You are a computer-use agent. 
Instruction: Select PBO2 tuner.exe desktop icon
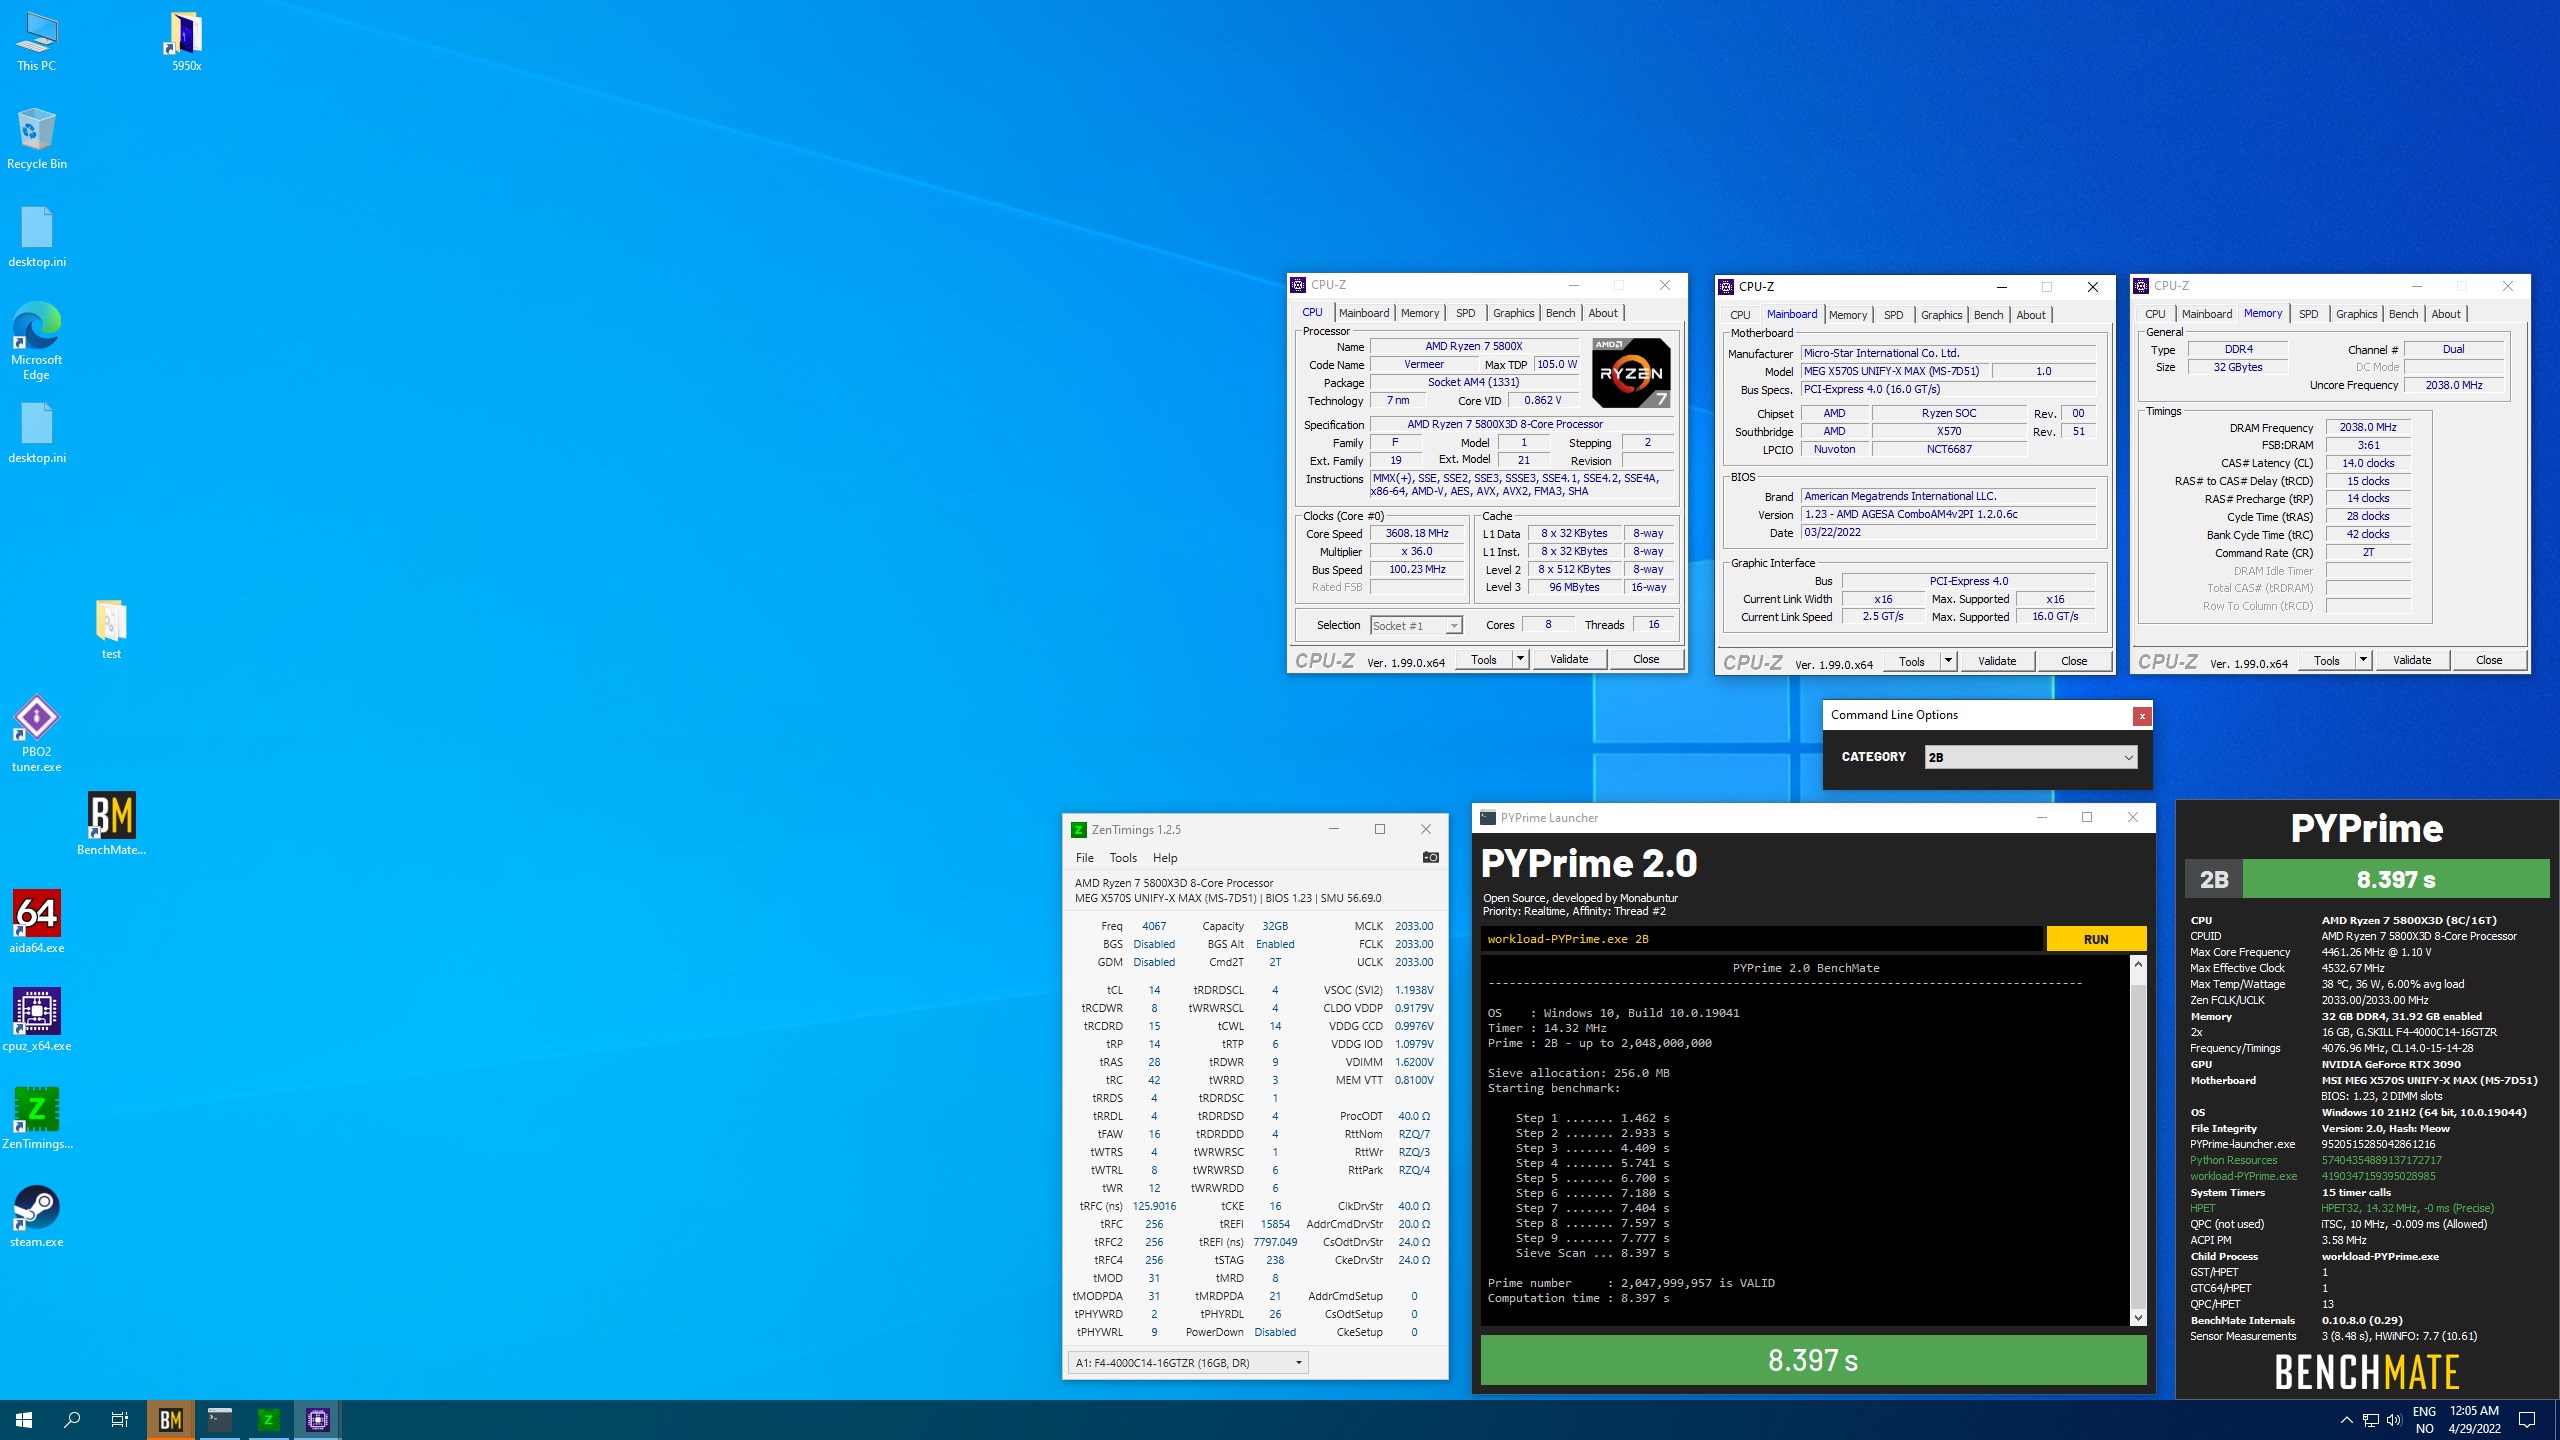(36, 735)
